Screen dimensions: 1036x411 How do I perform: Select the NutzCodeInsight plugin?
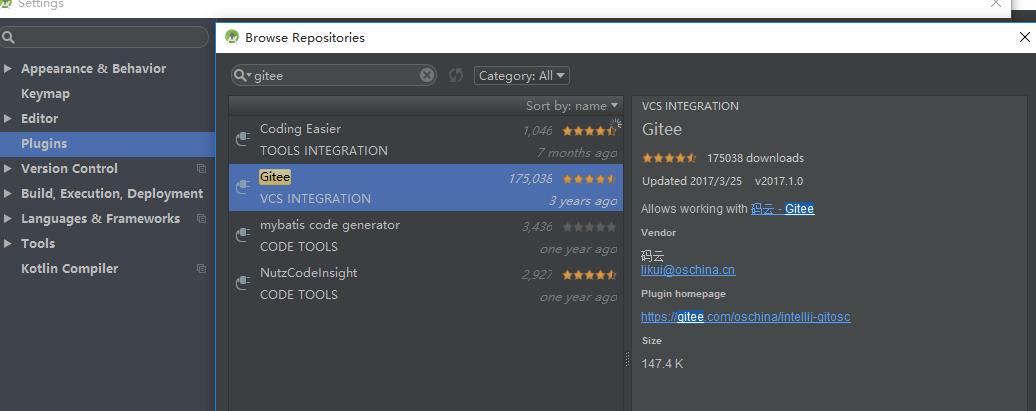426,283
